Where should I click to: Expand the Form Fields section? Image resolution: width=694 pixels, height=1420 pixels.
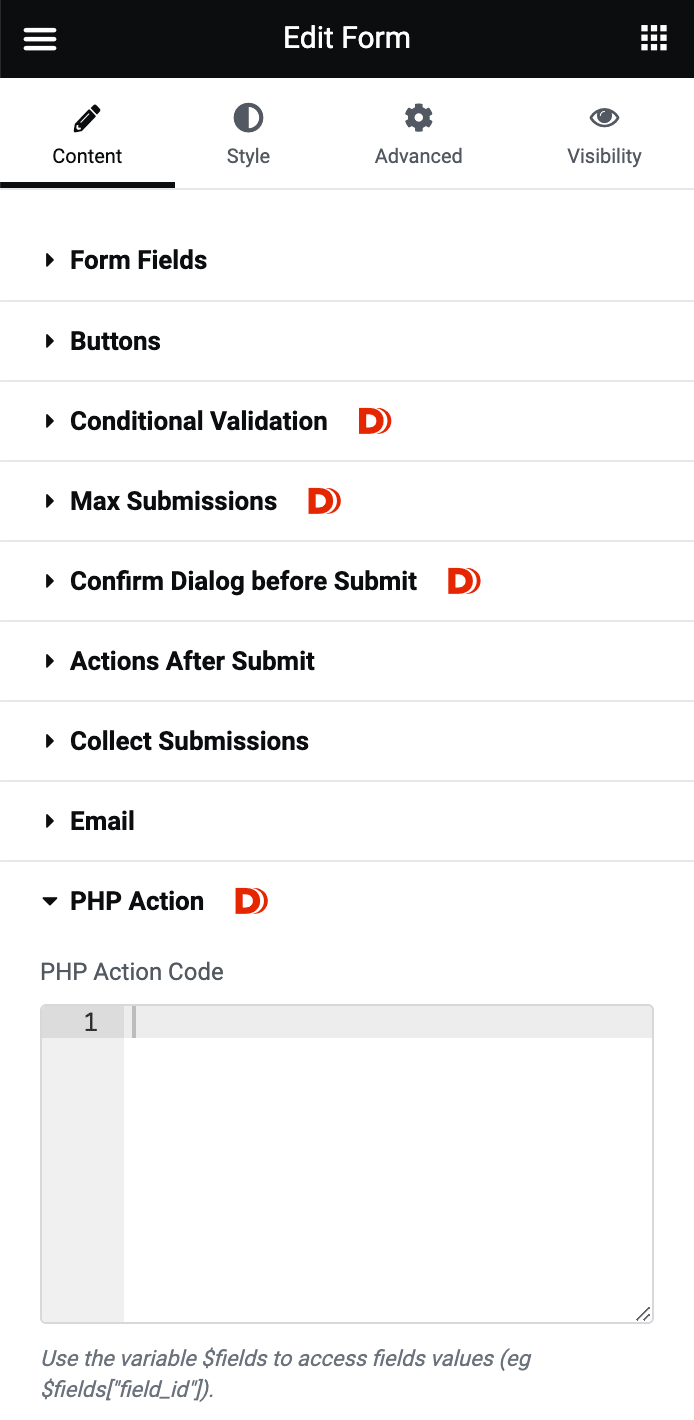138,260
